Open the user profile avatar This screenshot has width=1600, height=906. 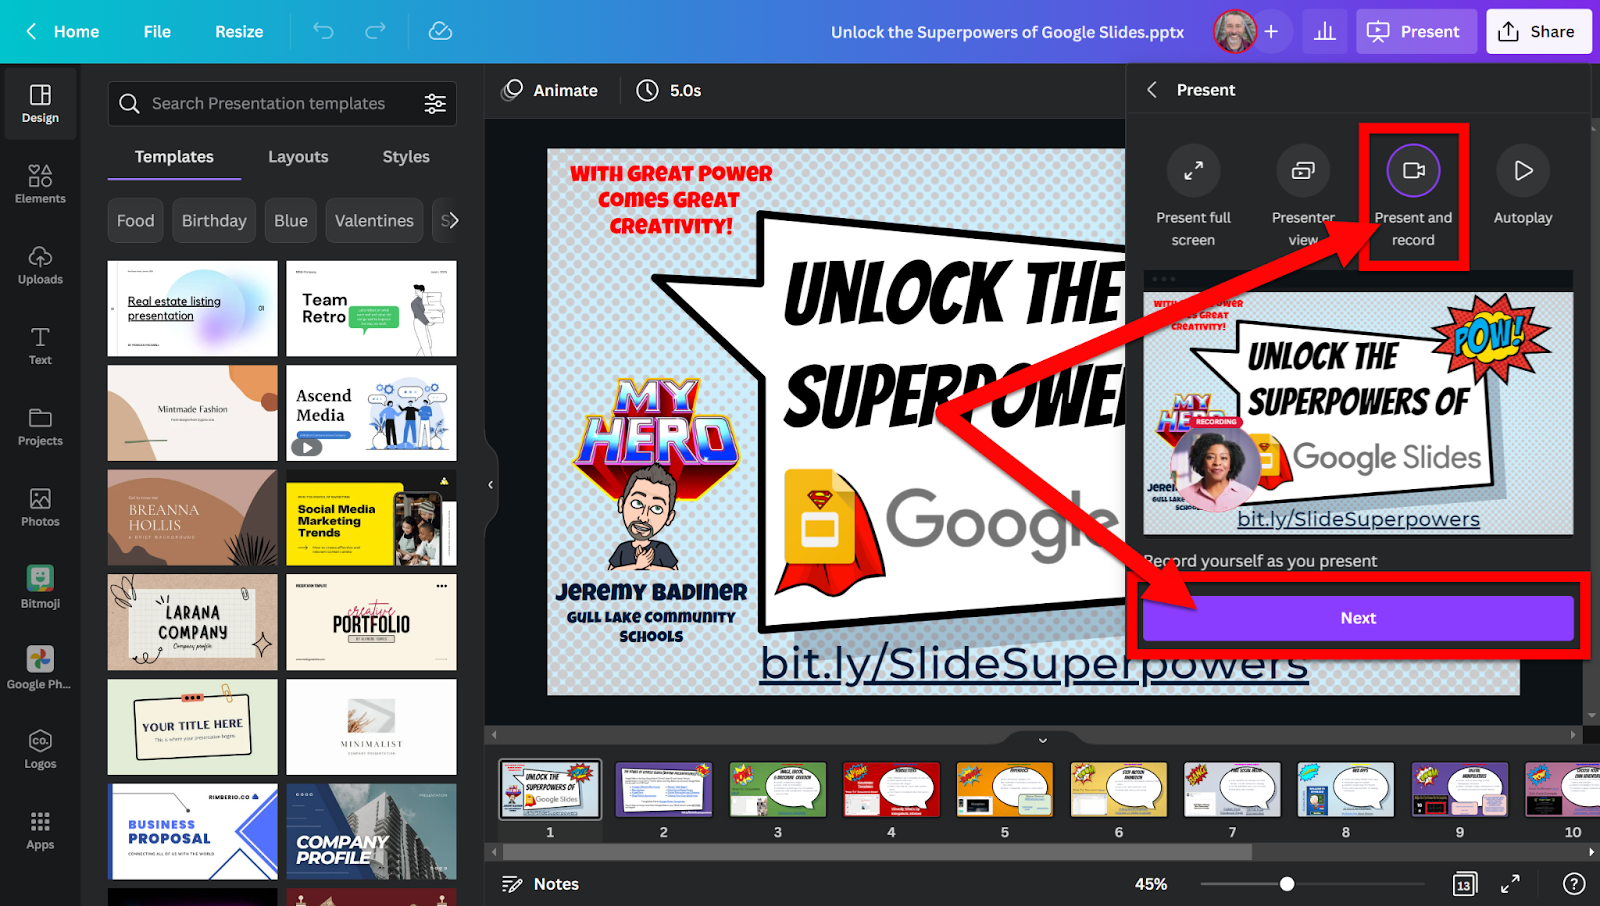click(x=1235, y=32)
